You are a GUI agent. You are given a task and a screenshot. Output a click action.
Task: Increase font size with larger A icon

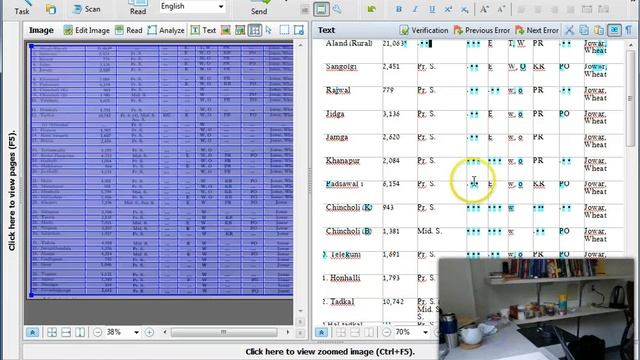coord(484,9)
